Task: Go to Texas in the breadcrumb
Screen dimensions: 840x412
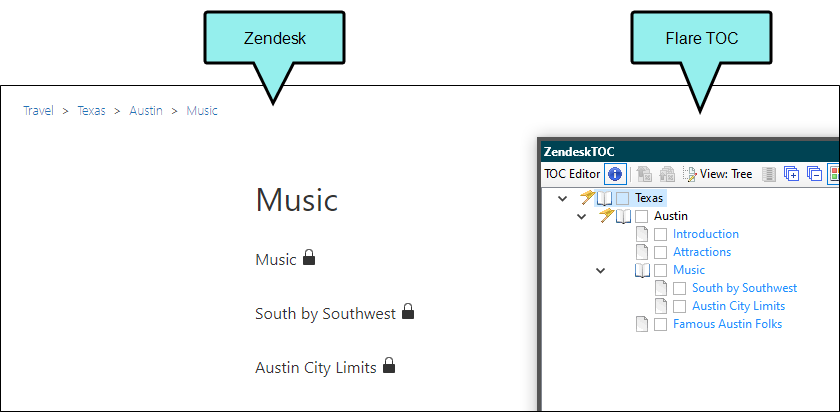Action: coord(92,111)
